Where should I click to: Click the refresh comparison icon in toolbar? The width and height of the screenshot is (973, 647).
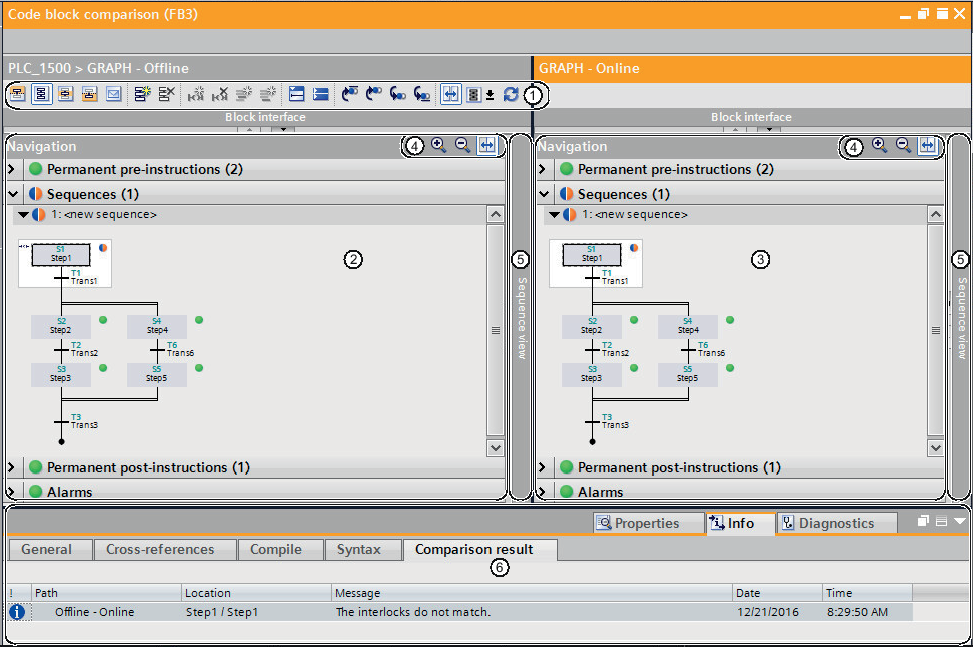(x=511, y=94)
